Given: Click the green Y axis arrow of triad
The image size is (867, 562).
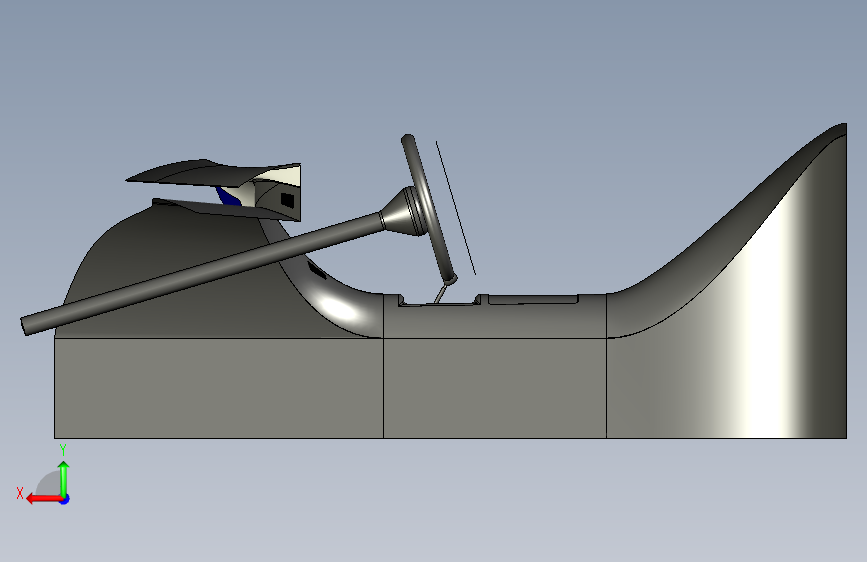Looking at the screenshot, I should 64,479.
